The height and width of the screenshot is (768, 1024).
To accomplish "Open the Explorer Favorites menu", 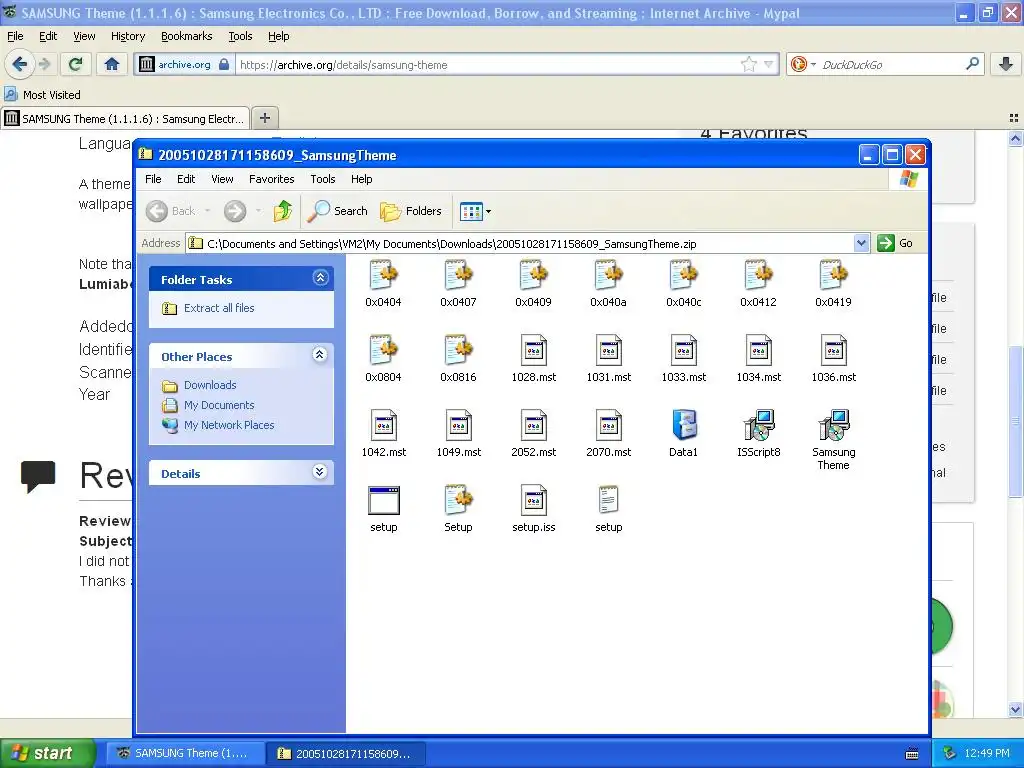I will point(272,179).
